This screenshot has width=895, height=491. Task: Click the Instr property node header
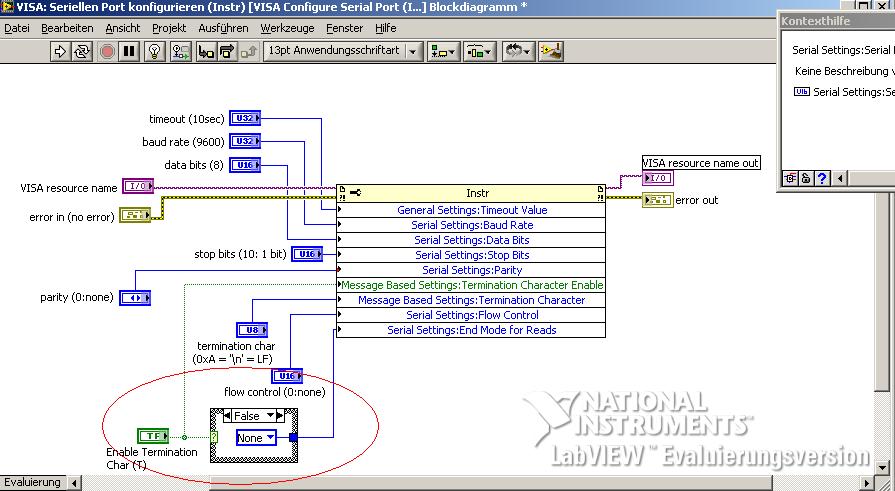tap(471, 194)
